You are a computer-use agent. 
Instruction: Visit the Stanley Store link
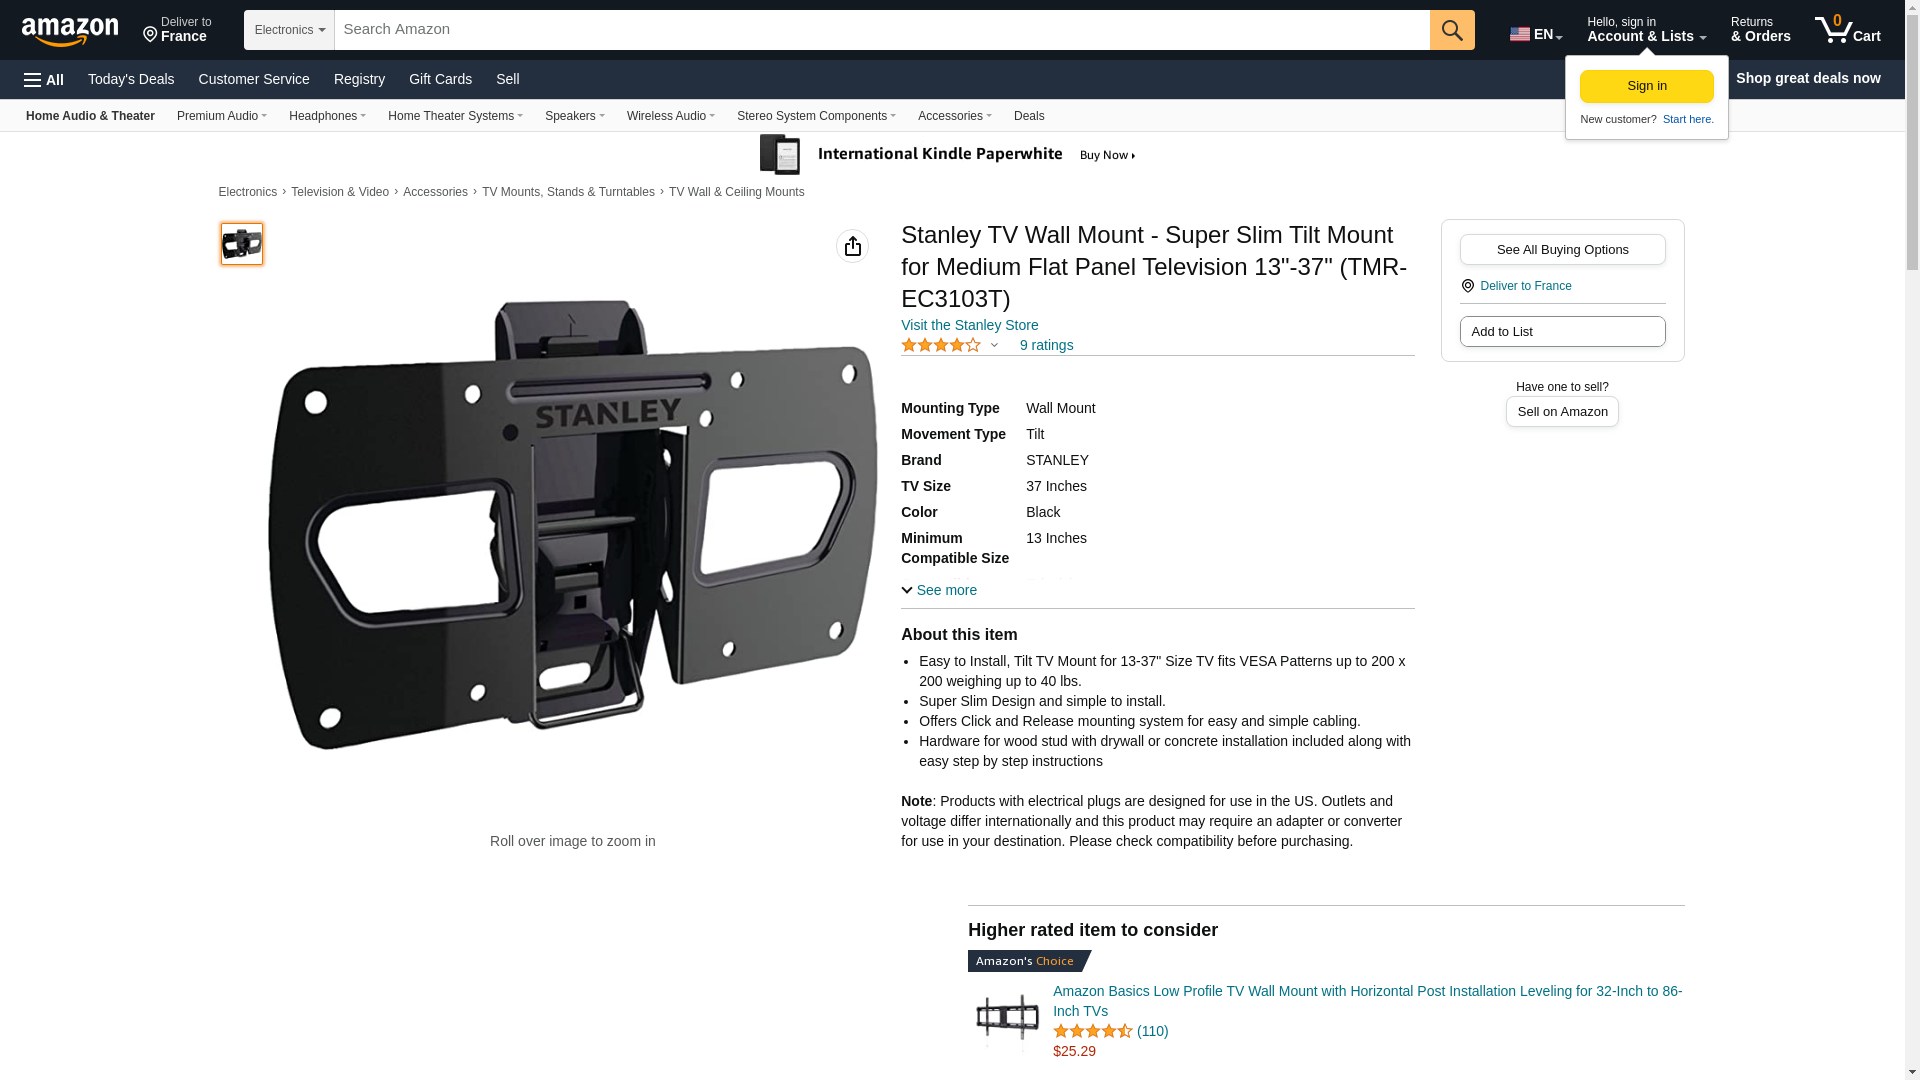click(969, 325)
